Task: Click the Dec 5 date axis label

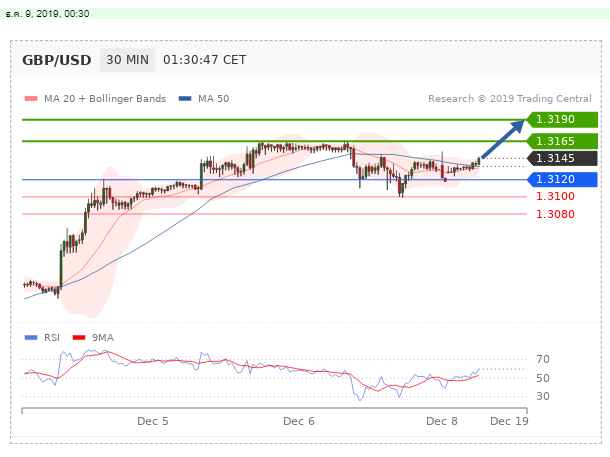Action: [x=153, y=421]
